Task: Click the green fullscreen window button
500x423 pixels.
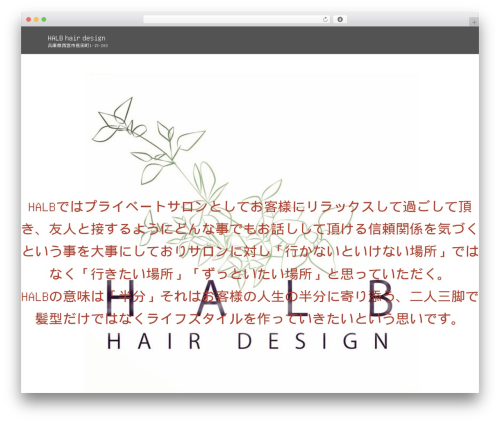Action: (x=44, y=20)
